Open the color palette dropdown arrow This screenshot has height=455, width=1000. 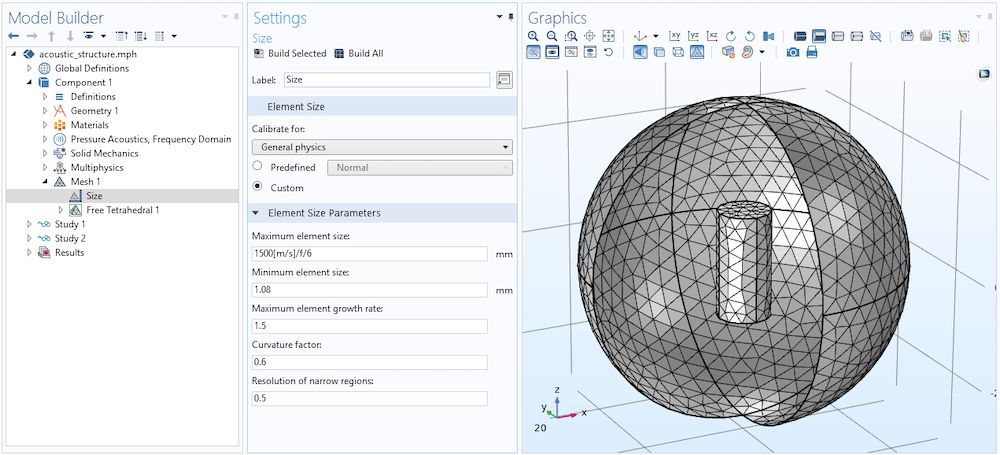click(x=762, y=52)
